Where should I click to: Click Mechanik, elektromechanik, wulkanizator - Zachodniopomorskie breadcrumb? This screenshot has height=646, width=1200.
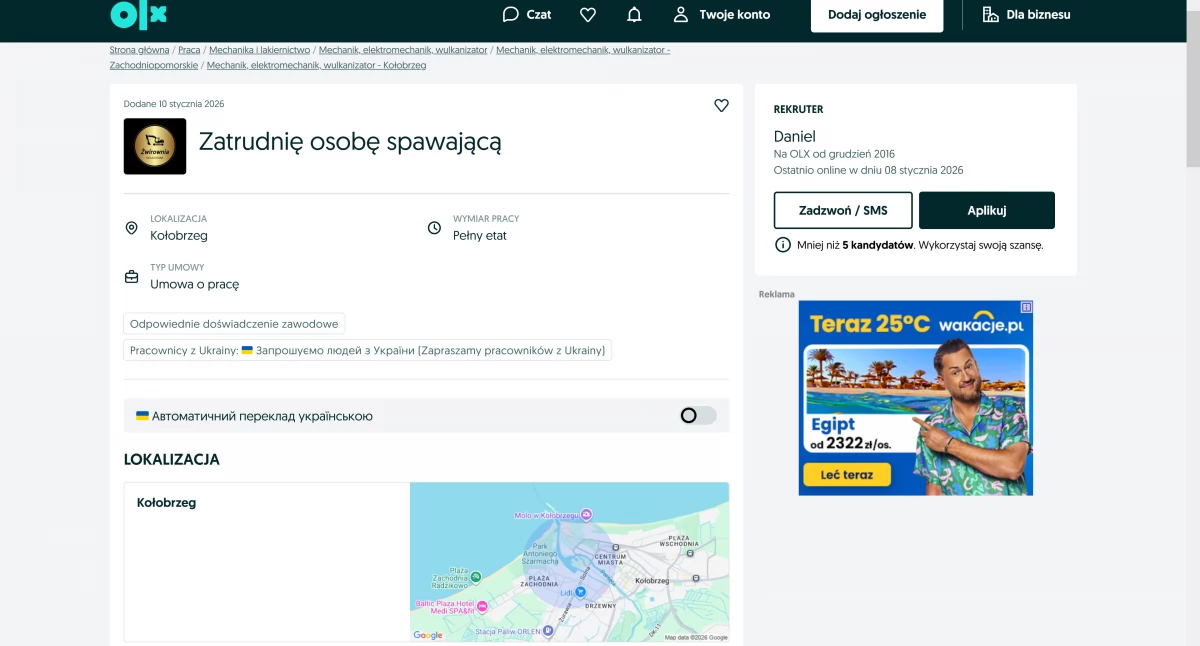[x=390, y=57]
